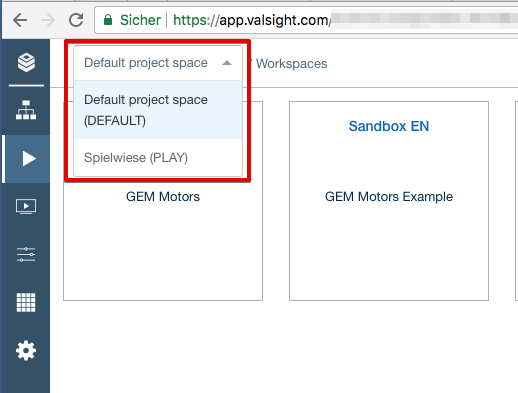The width and height of the screenshot is (518, 393).
Task: Select the play triangle sidebar icon
Action: (29, 158)
